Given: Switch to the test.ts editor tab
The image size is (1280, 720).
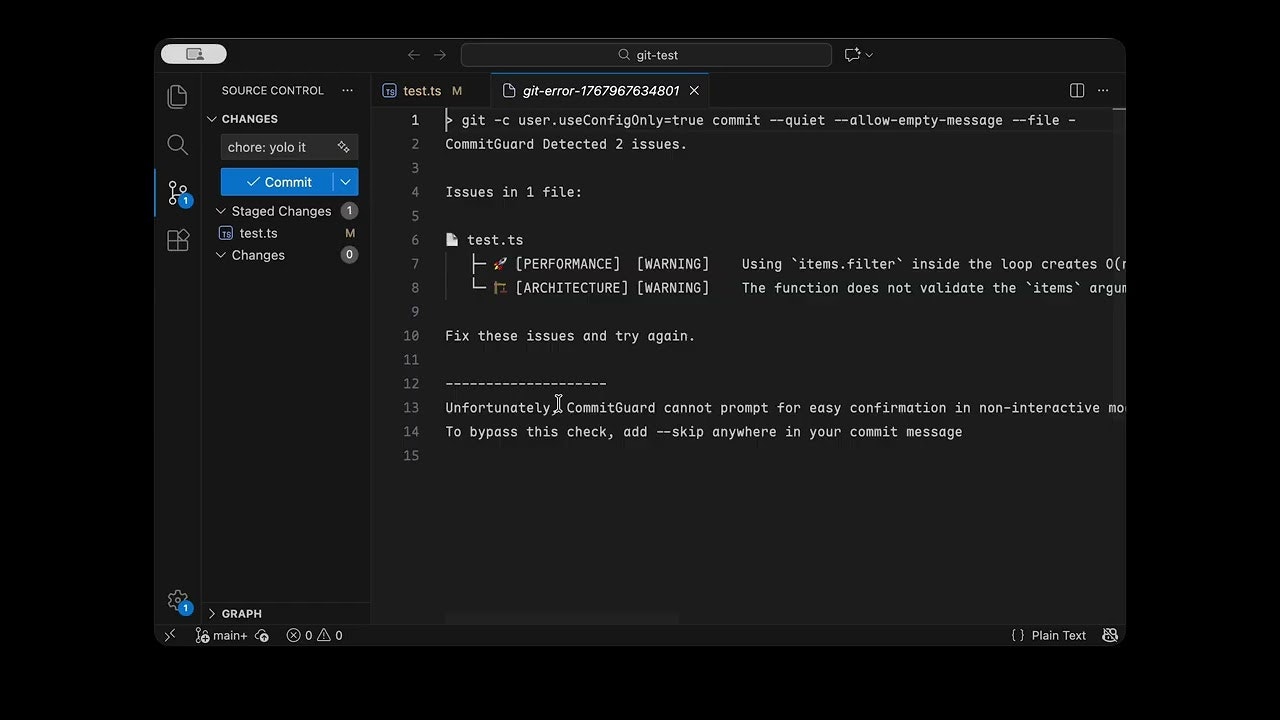Looking at the screenshot, I should (421, 90).
